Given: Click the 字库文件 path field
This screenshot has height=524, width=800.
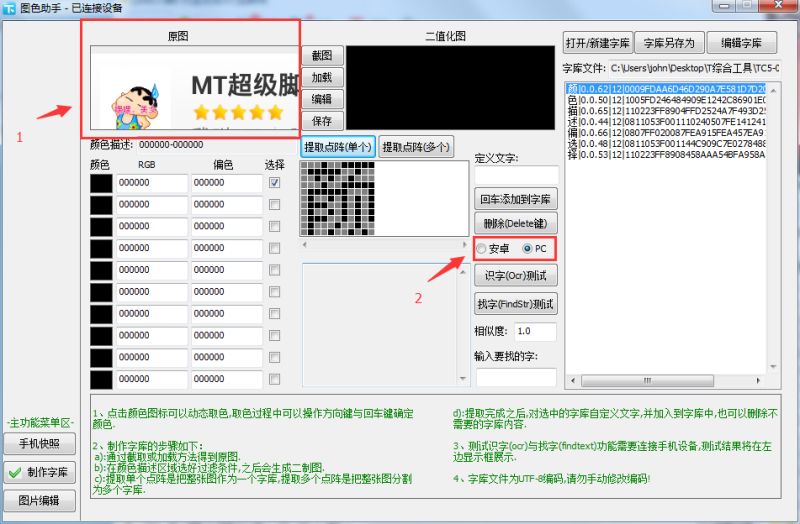Looking at the screenshot, I should pyautogui.click(x=694, y=68).
